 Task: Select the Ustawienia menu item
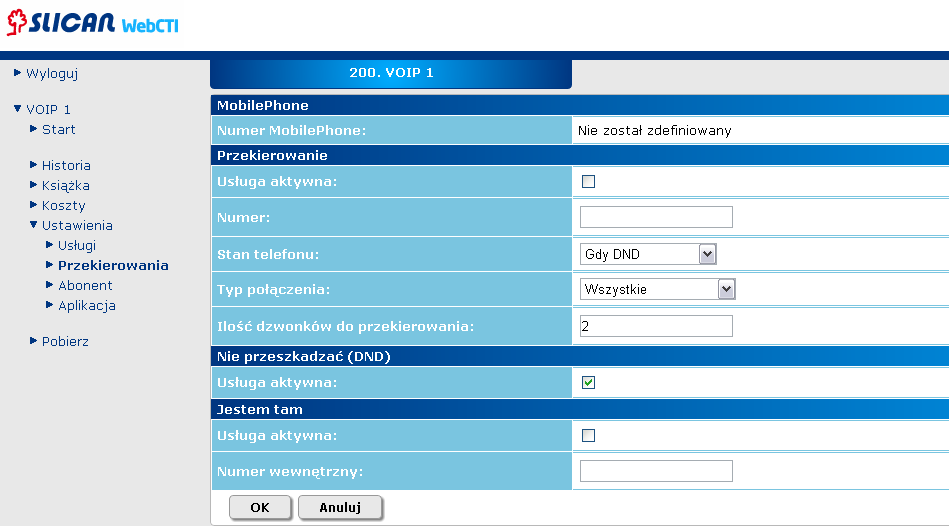pyautogui.click(x=77, y=225)
